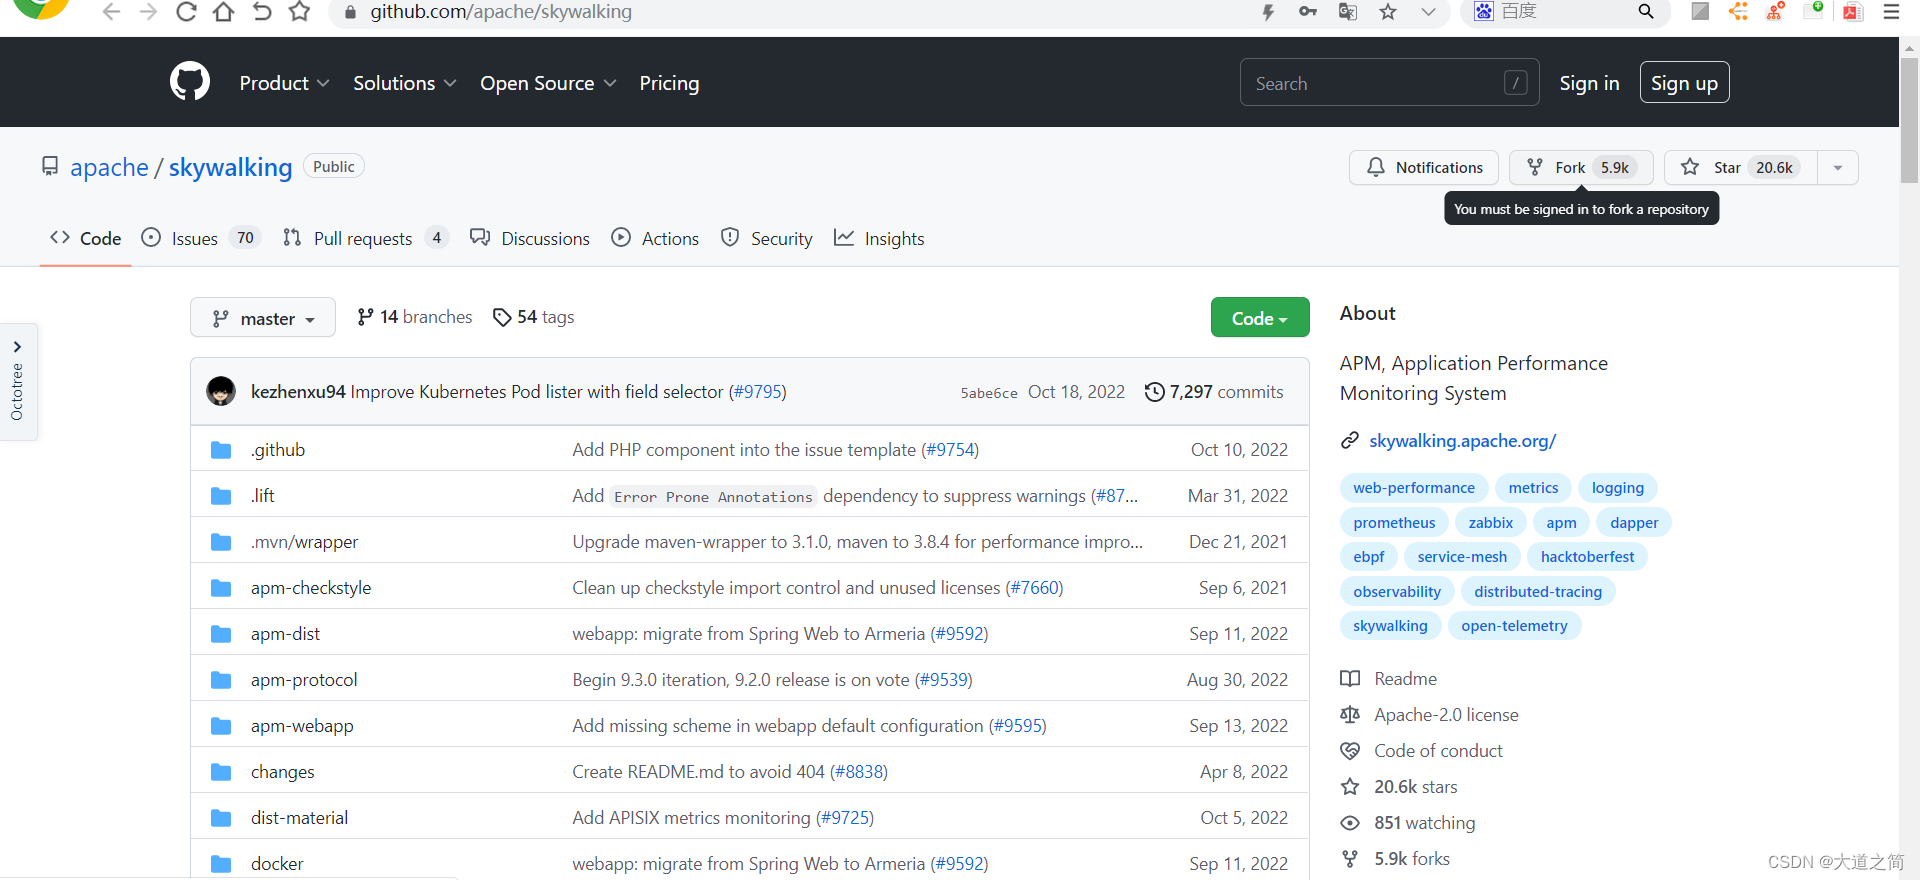
Task: View the 14 branches link
Action: pyautogui.click(x=414, y=317)
